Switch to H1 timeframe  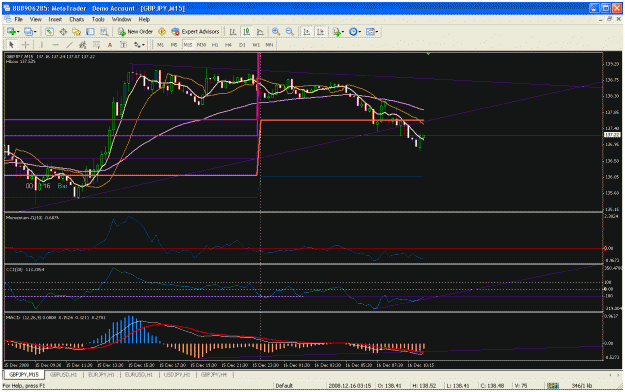coord(215,45)
